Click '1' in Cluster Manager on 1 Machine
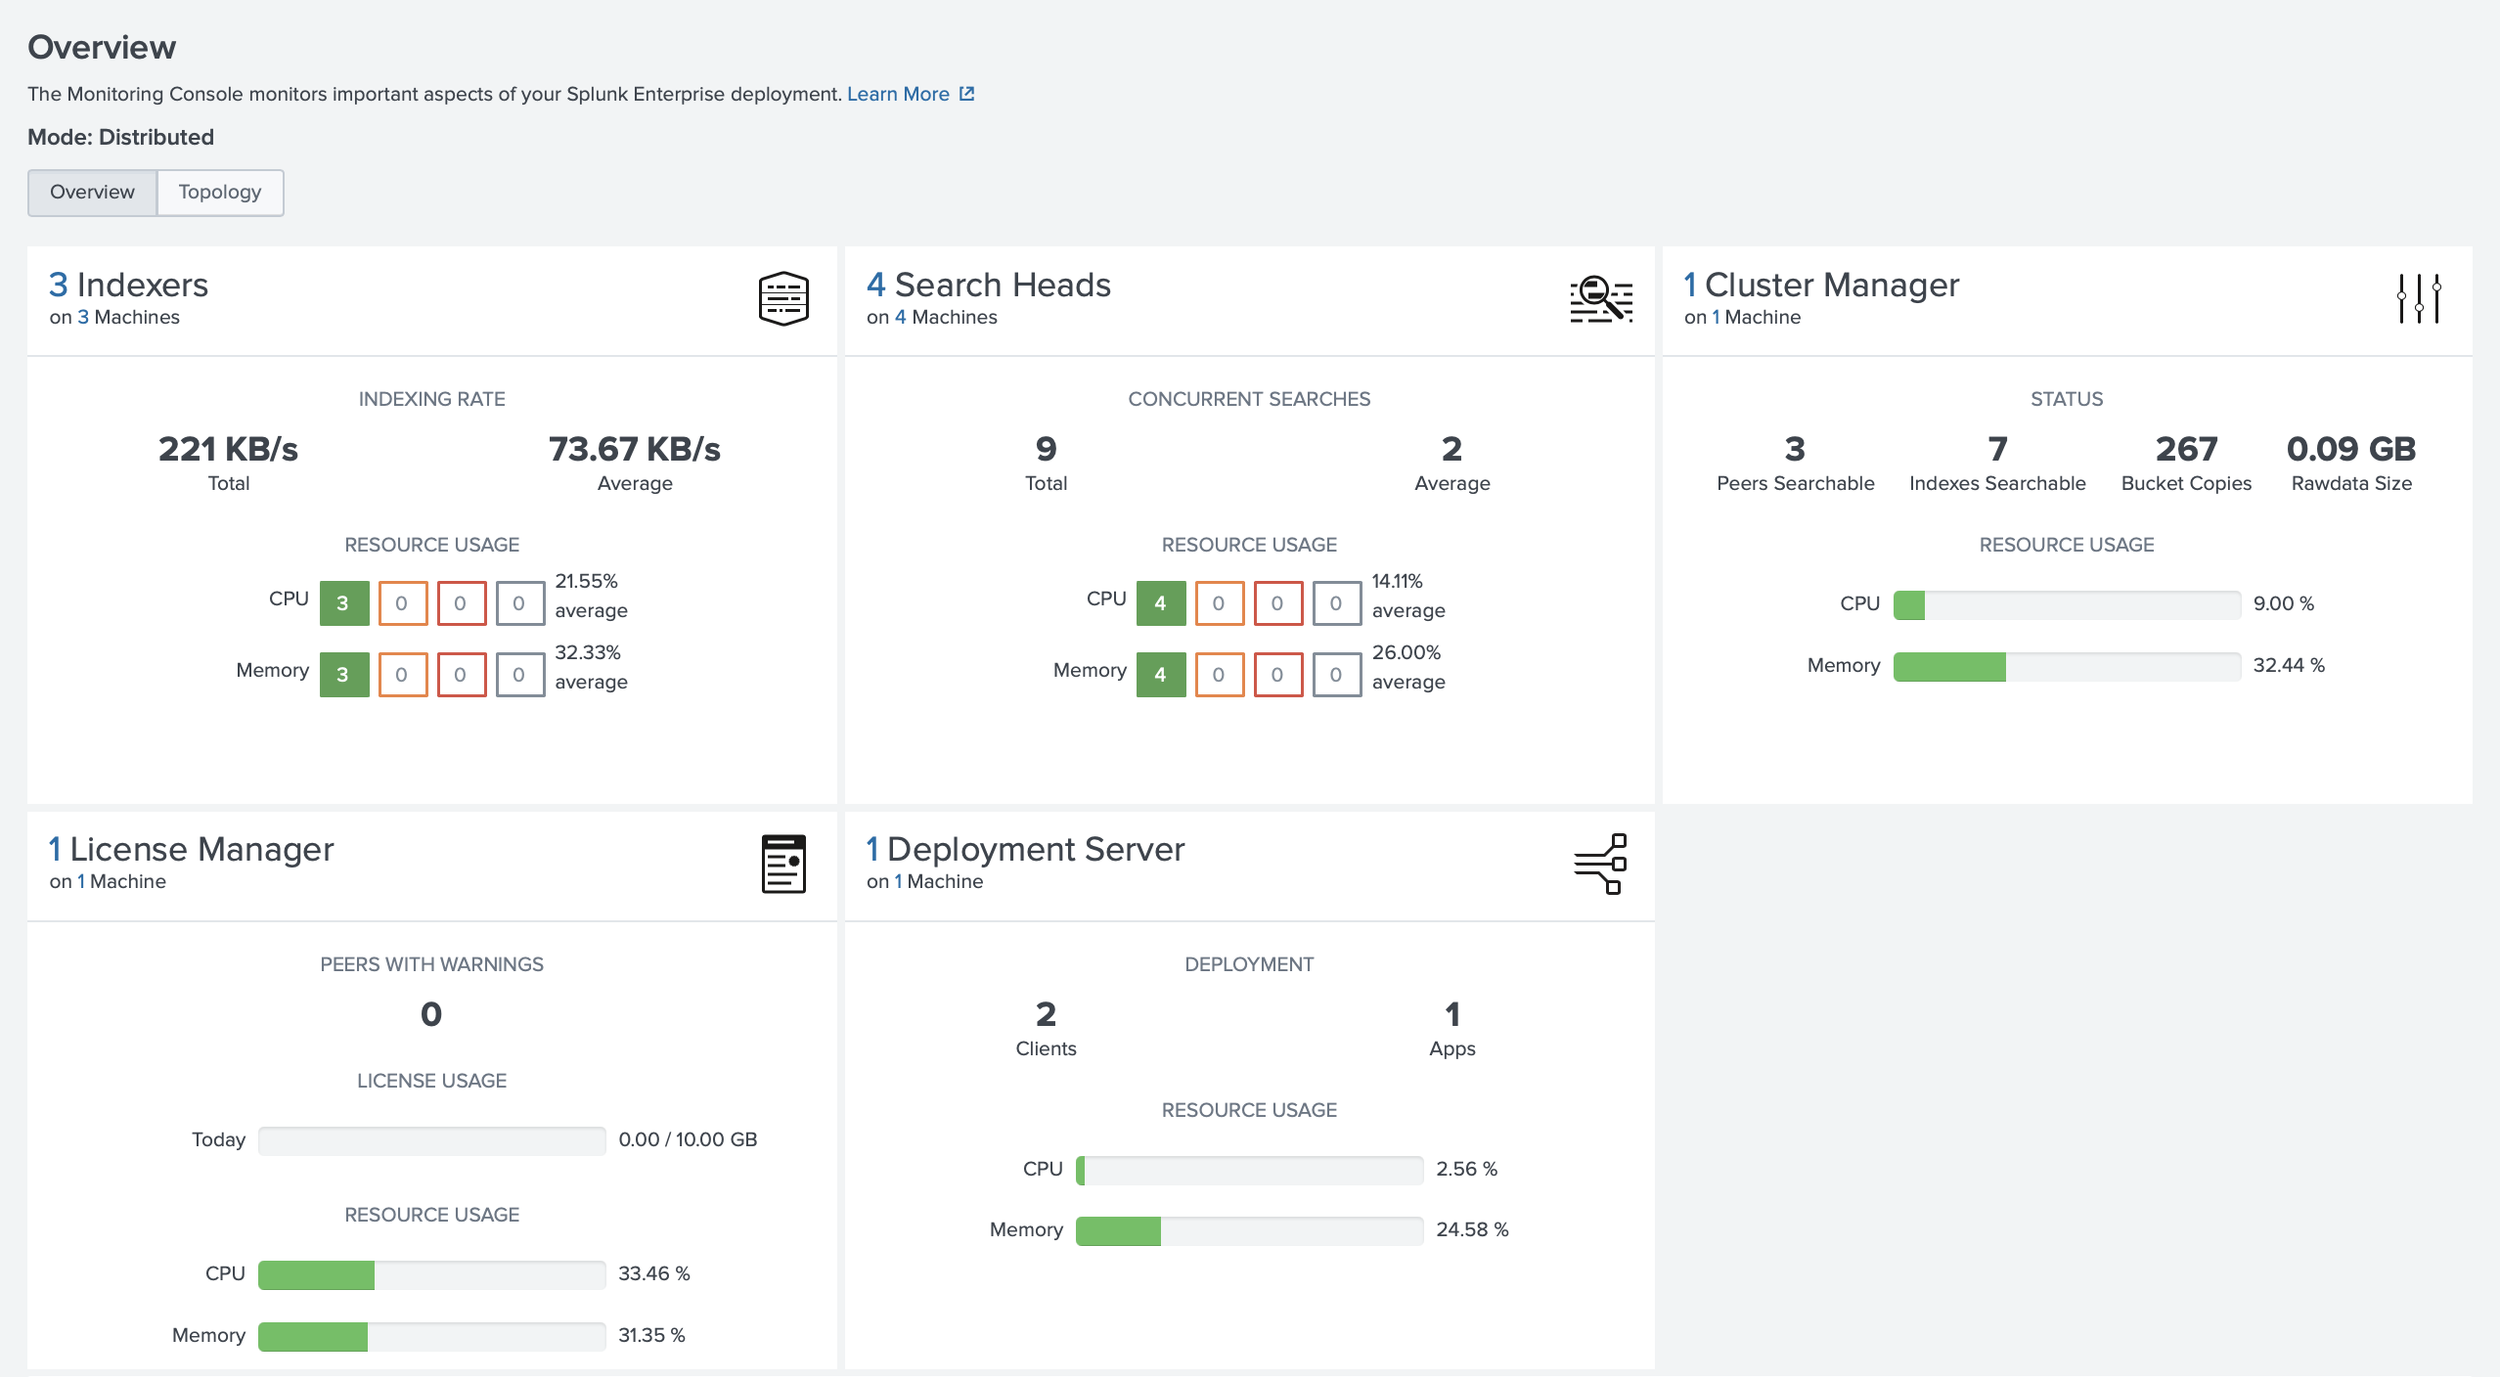Image resolution: width=2500 pixels, height=1377 pixels. pyautogui.click(x=1716, y=317)
